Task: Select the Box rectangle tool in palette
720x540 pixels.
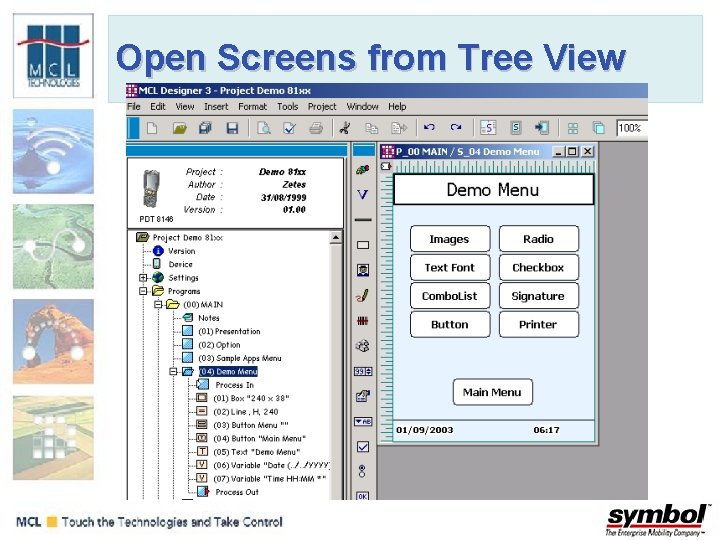Action: (363, 245)
